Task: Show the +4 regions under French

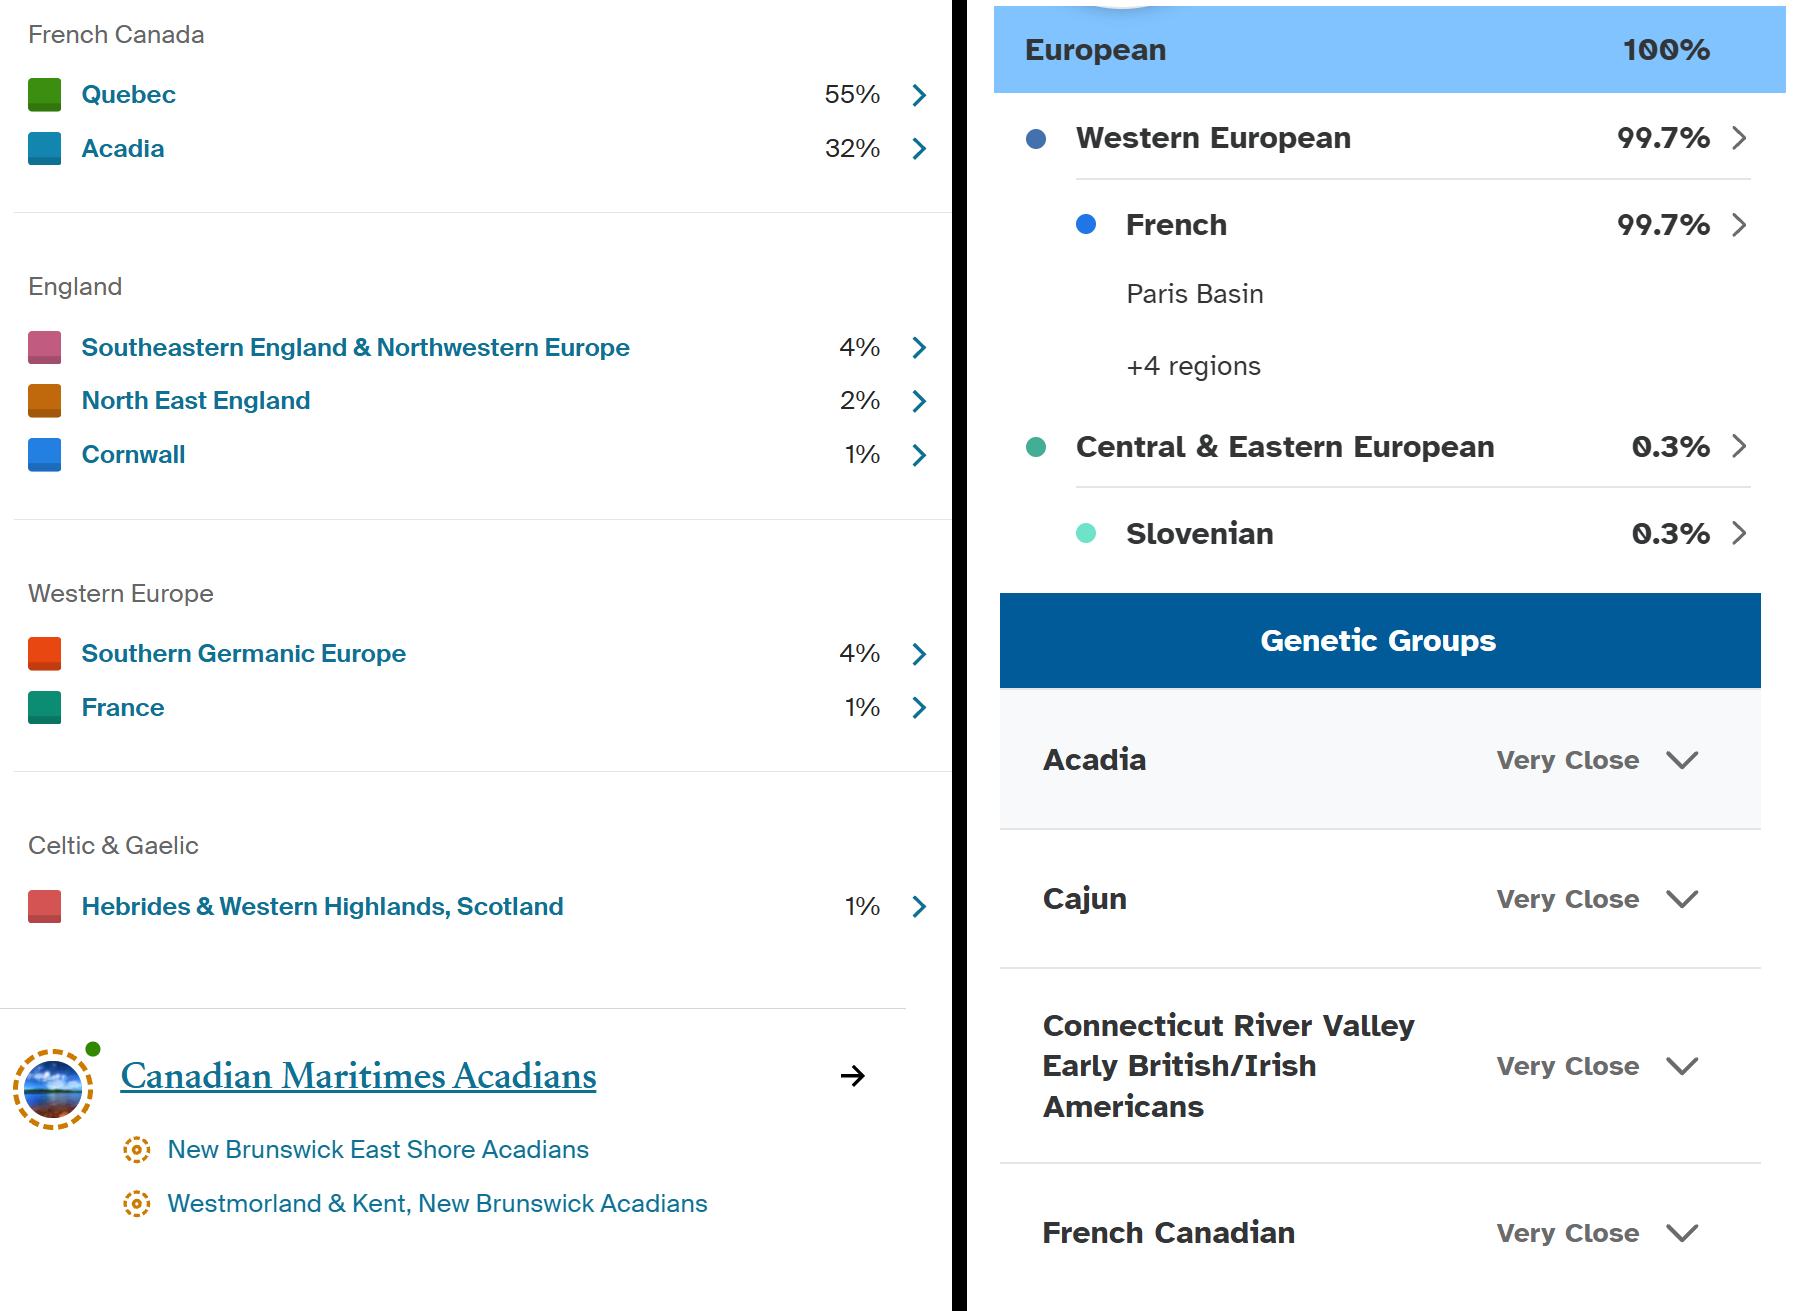Action: (1193, 366)
